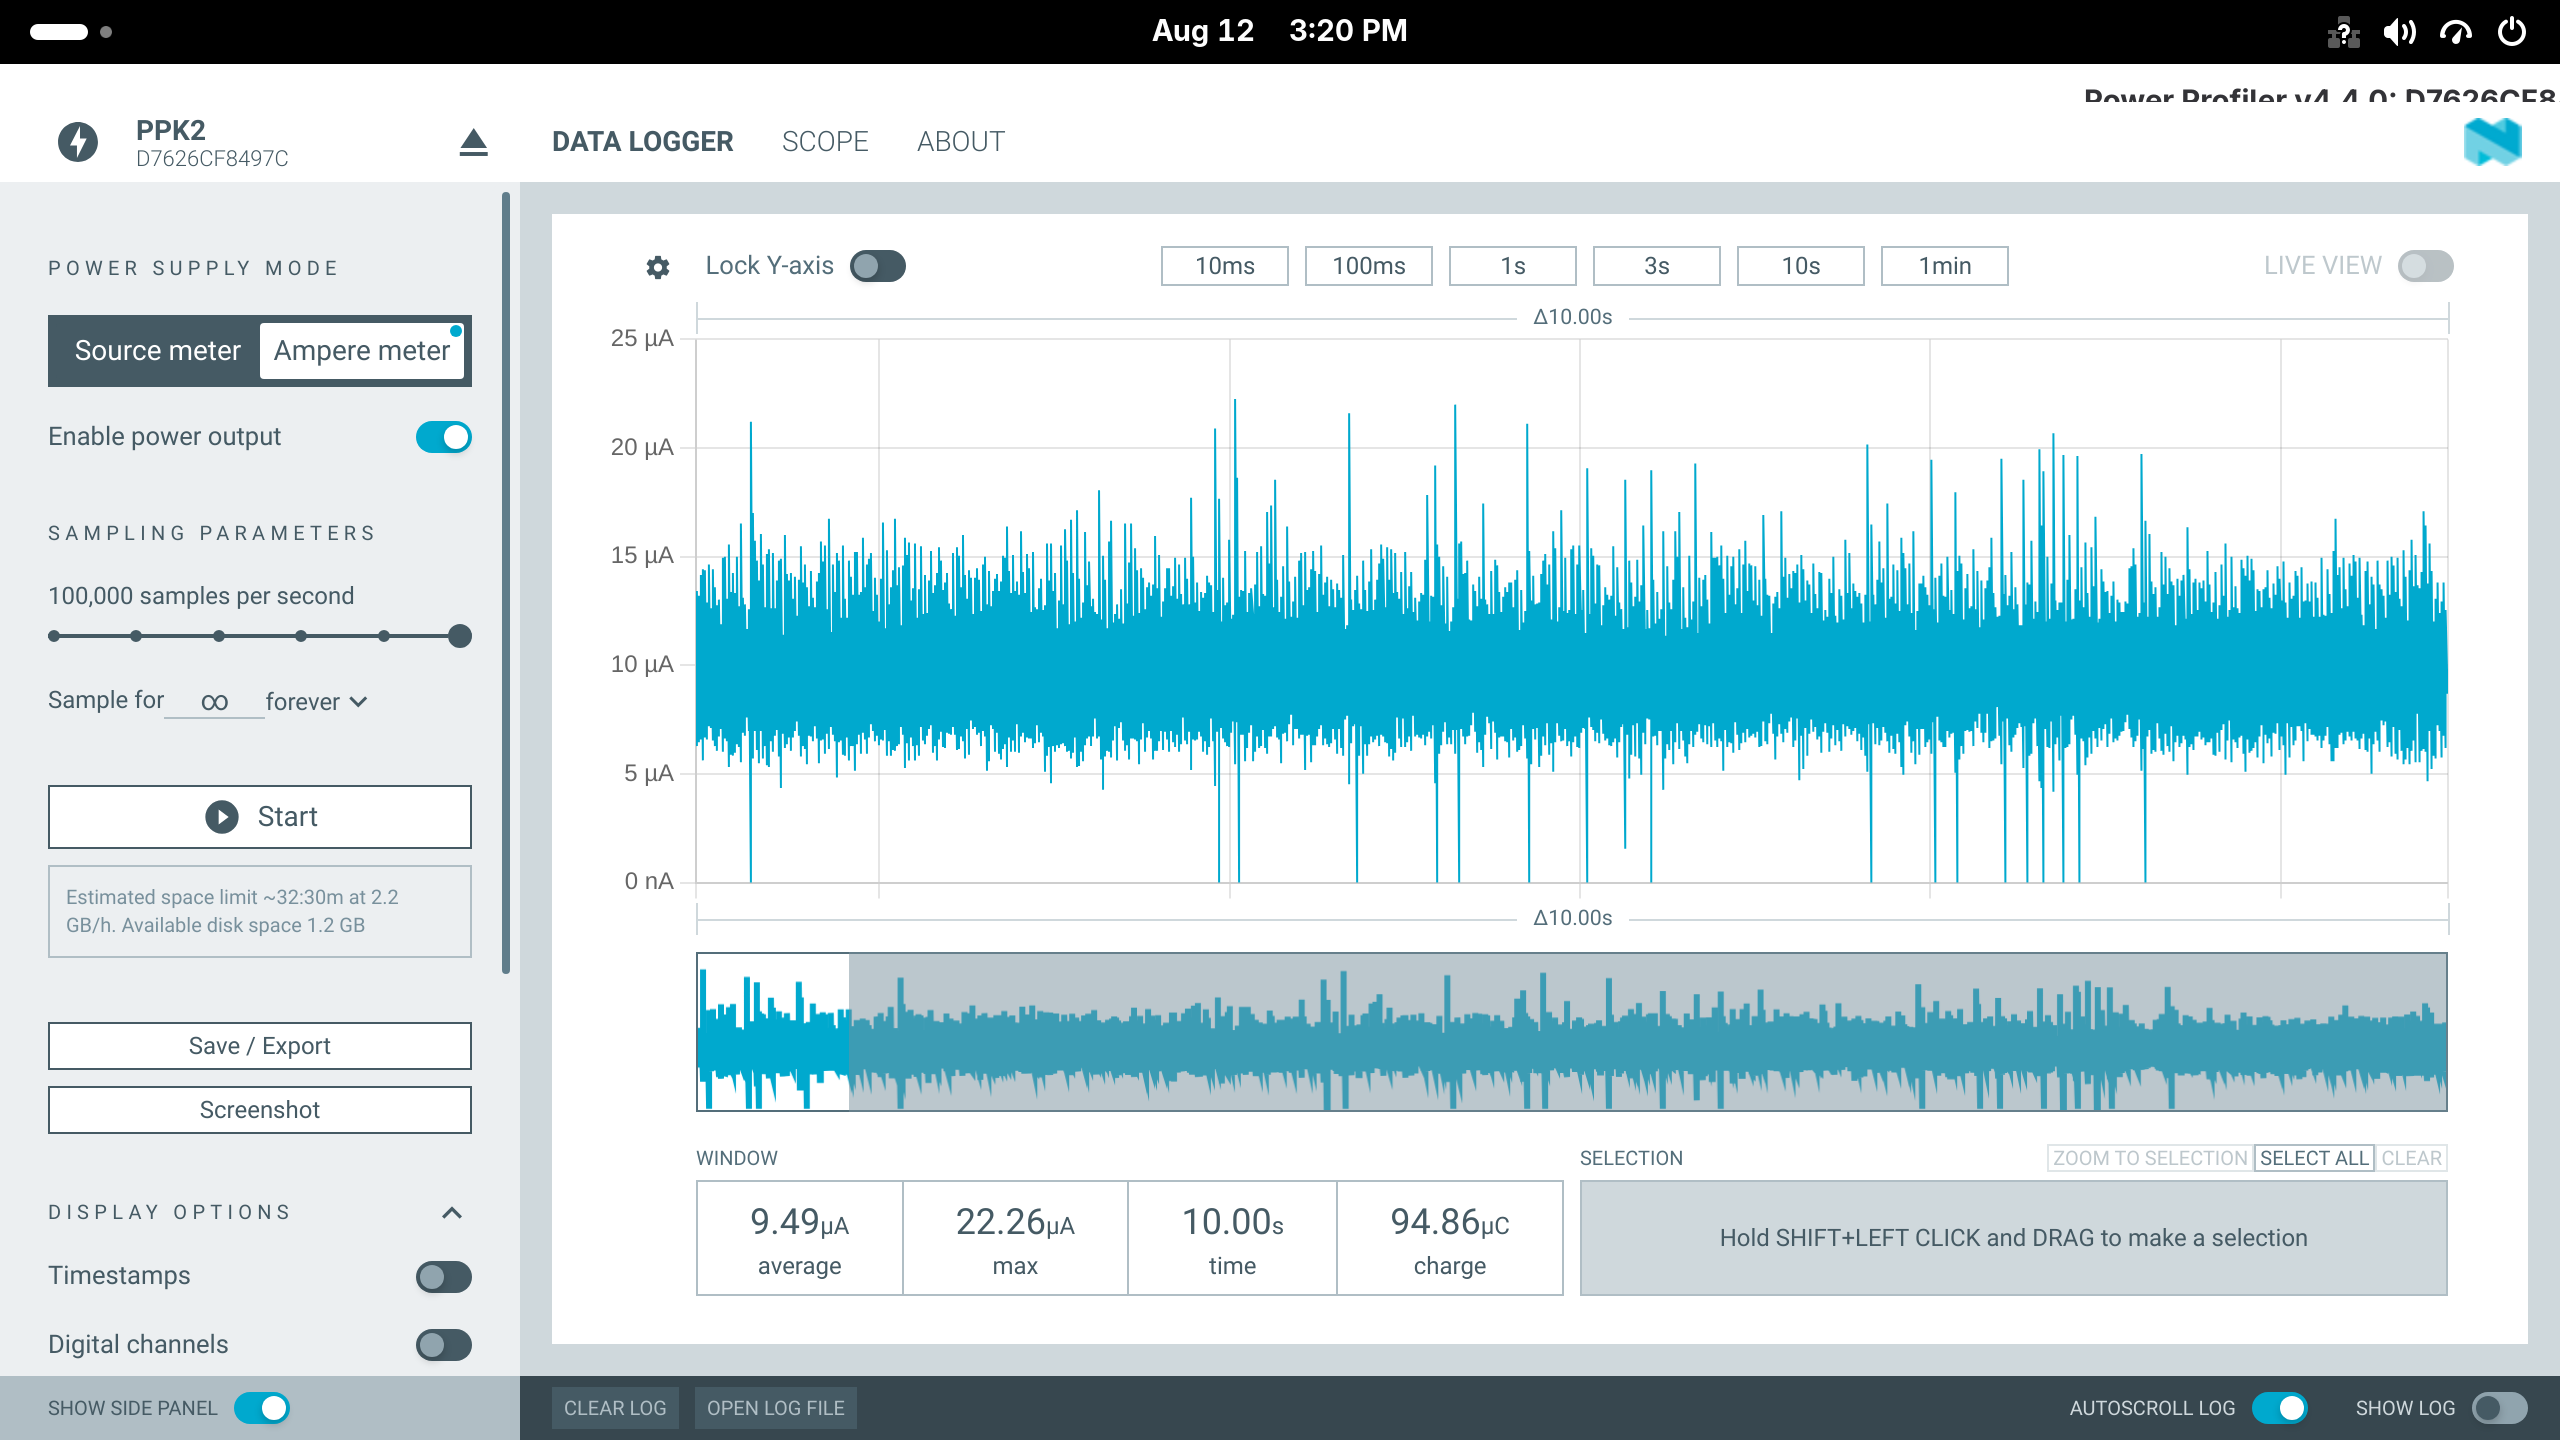Click the SELECT ALL button
The height and width of the screenshot is (1440, 2560).
tap(2314, 1158)
